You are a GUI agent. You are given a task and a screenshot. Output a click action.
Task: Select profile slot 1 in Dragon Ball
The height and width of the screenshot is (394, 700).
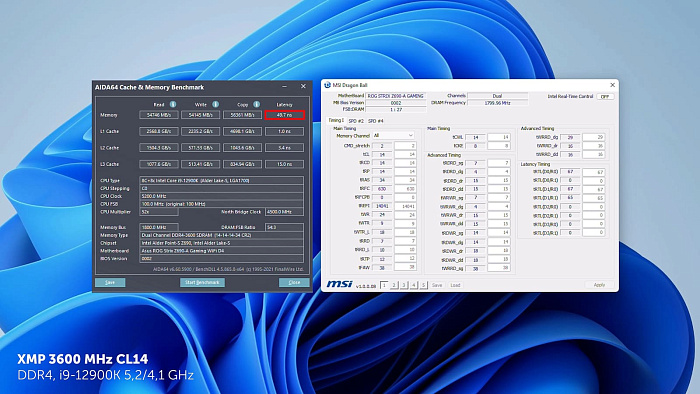pos(384,285)
